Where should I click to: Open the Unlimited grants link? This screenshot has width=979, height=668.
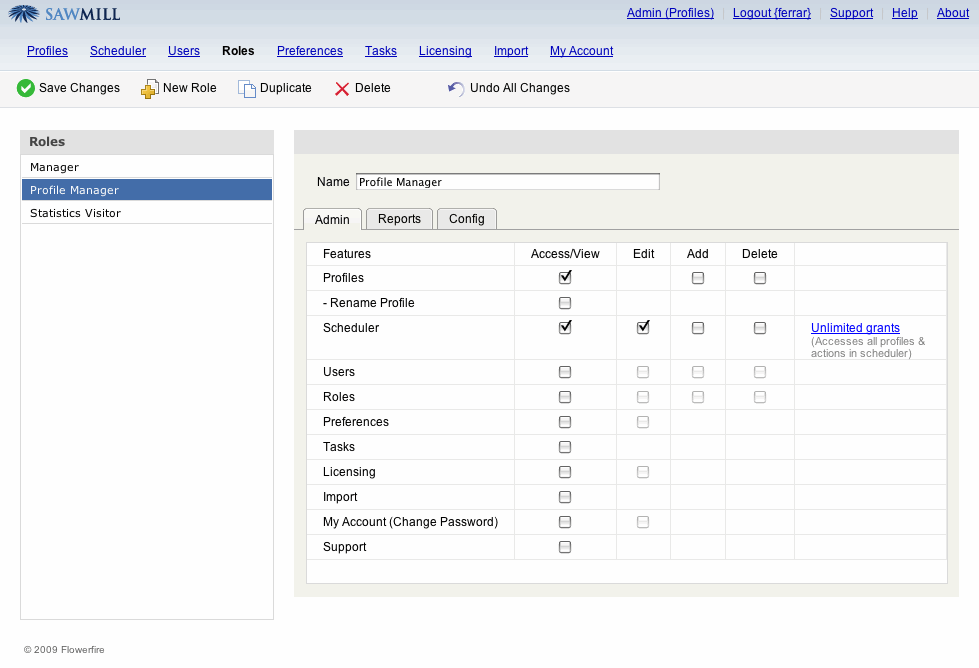coord(855,328)
